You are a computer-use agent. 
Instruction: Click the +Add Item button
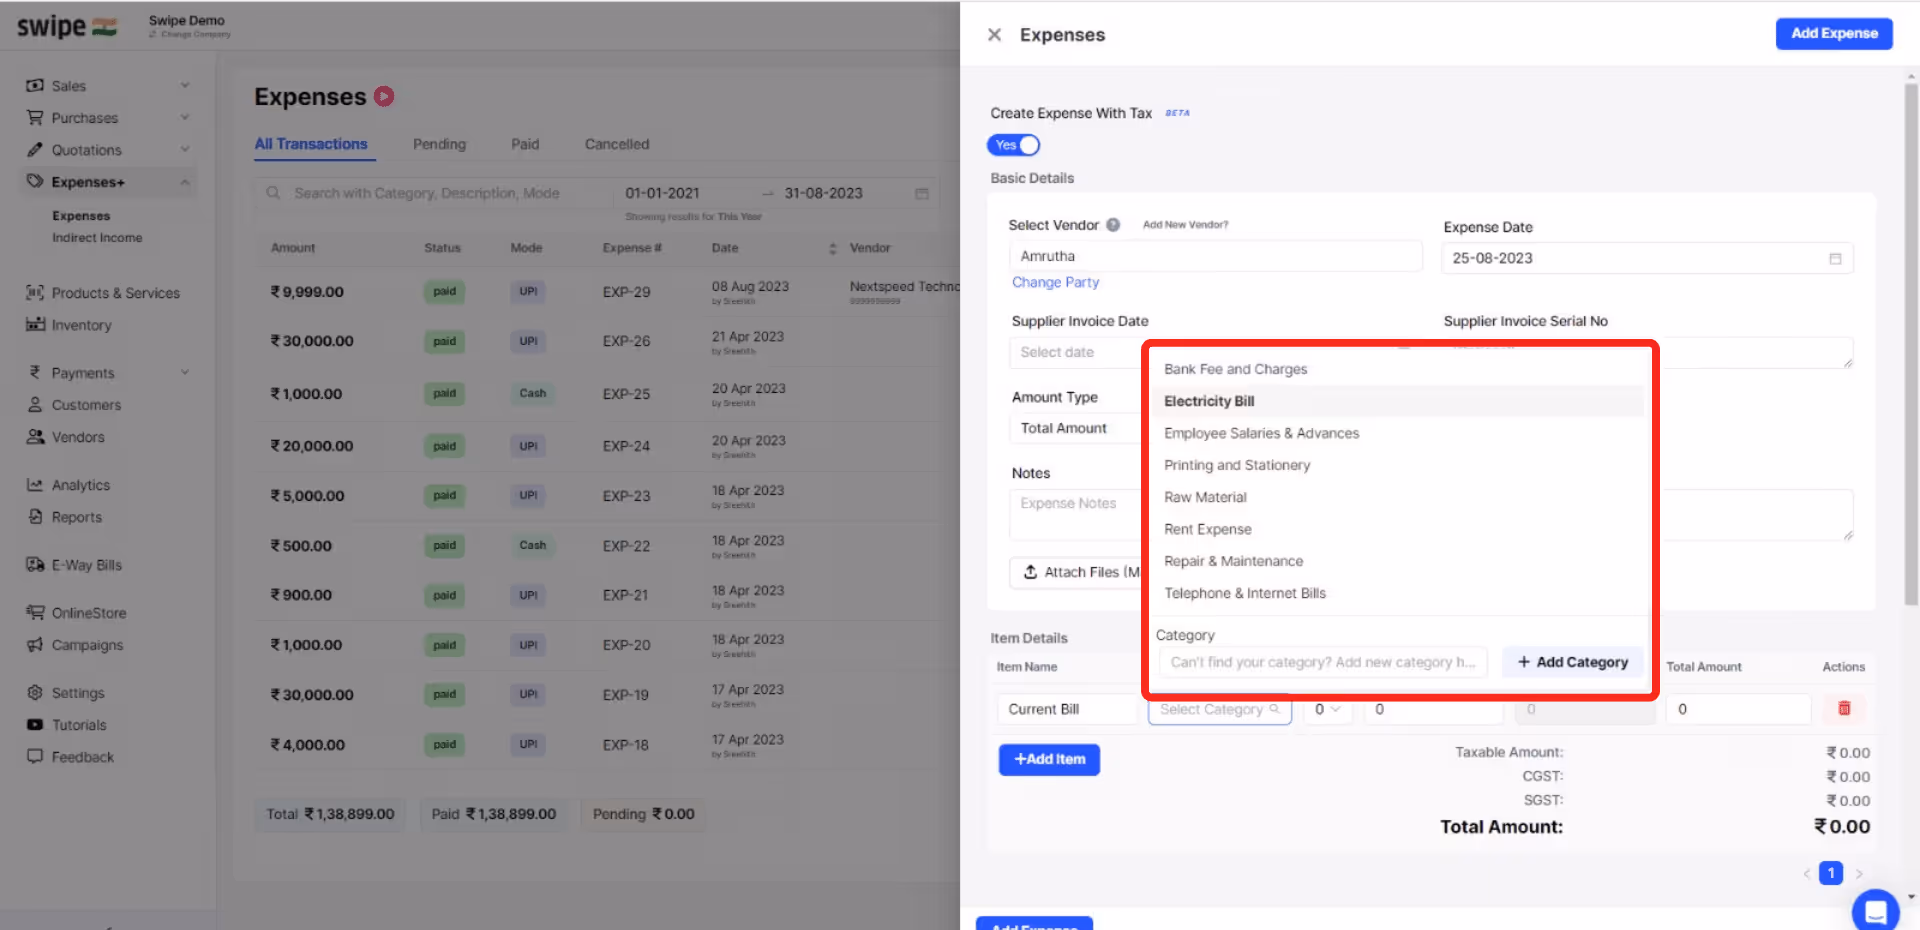pos(1049,759)
